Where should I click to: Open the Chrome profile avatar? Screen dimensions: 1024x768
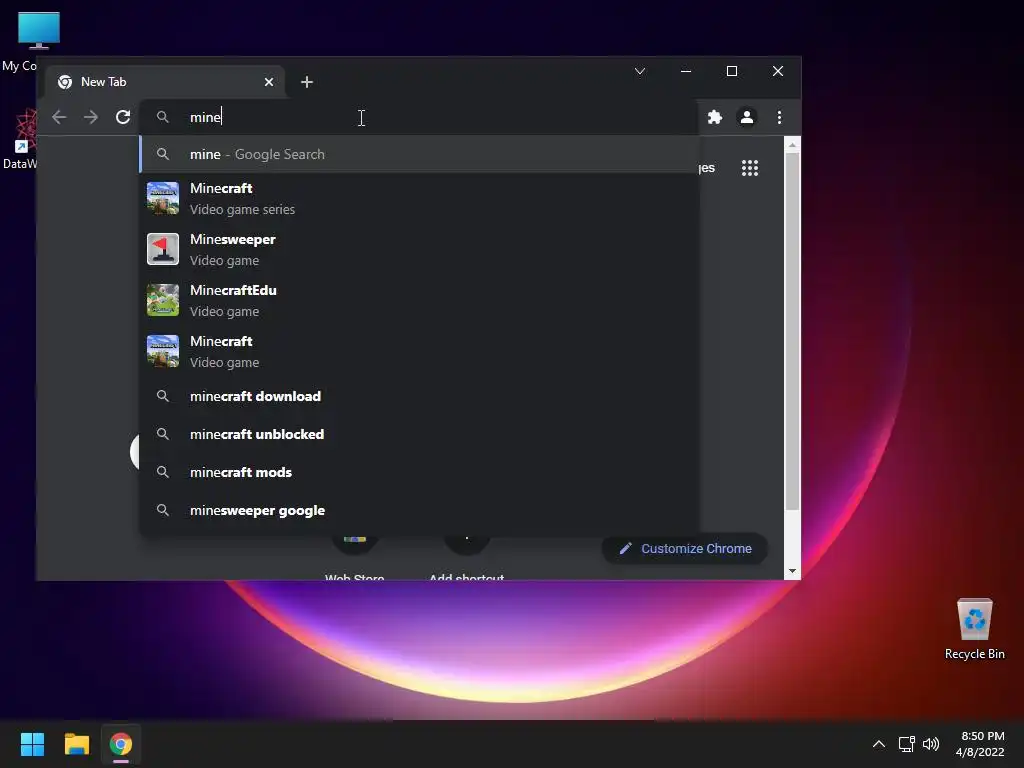747,117
